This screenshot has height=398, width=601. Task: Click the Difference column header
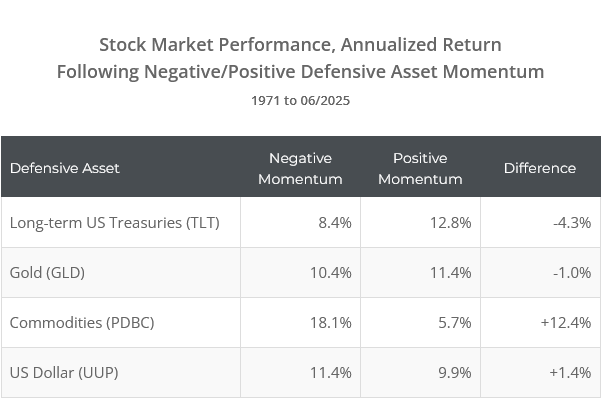(540, 168)
